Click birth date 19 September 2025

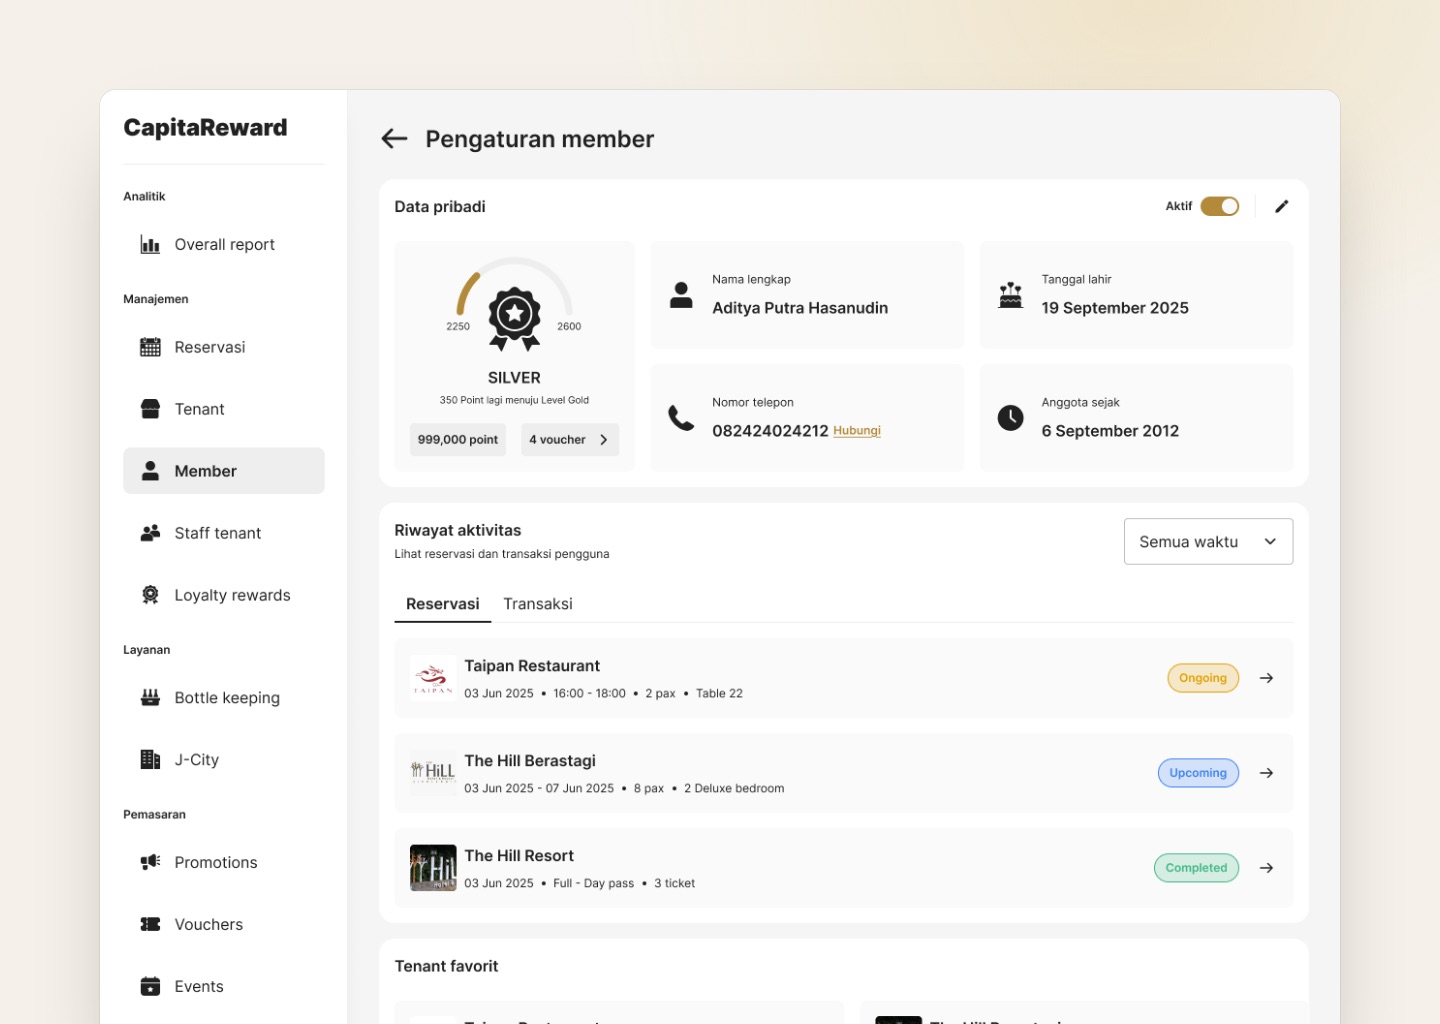[1115, 308]
